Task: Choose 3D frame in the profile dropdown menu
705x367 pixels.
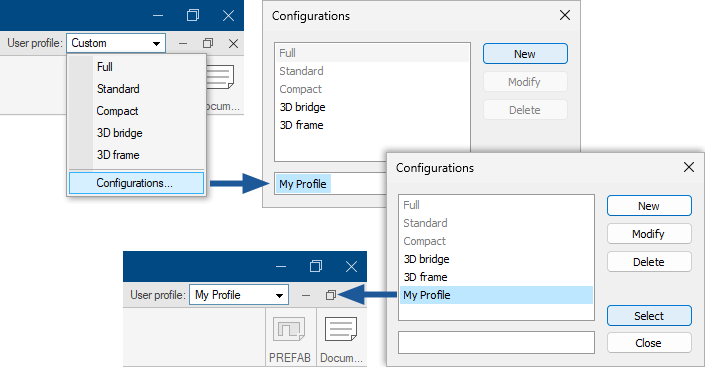Action: [x=137, y=155]
